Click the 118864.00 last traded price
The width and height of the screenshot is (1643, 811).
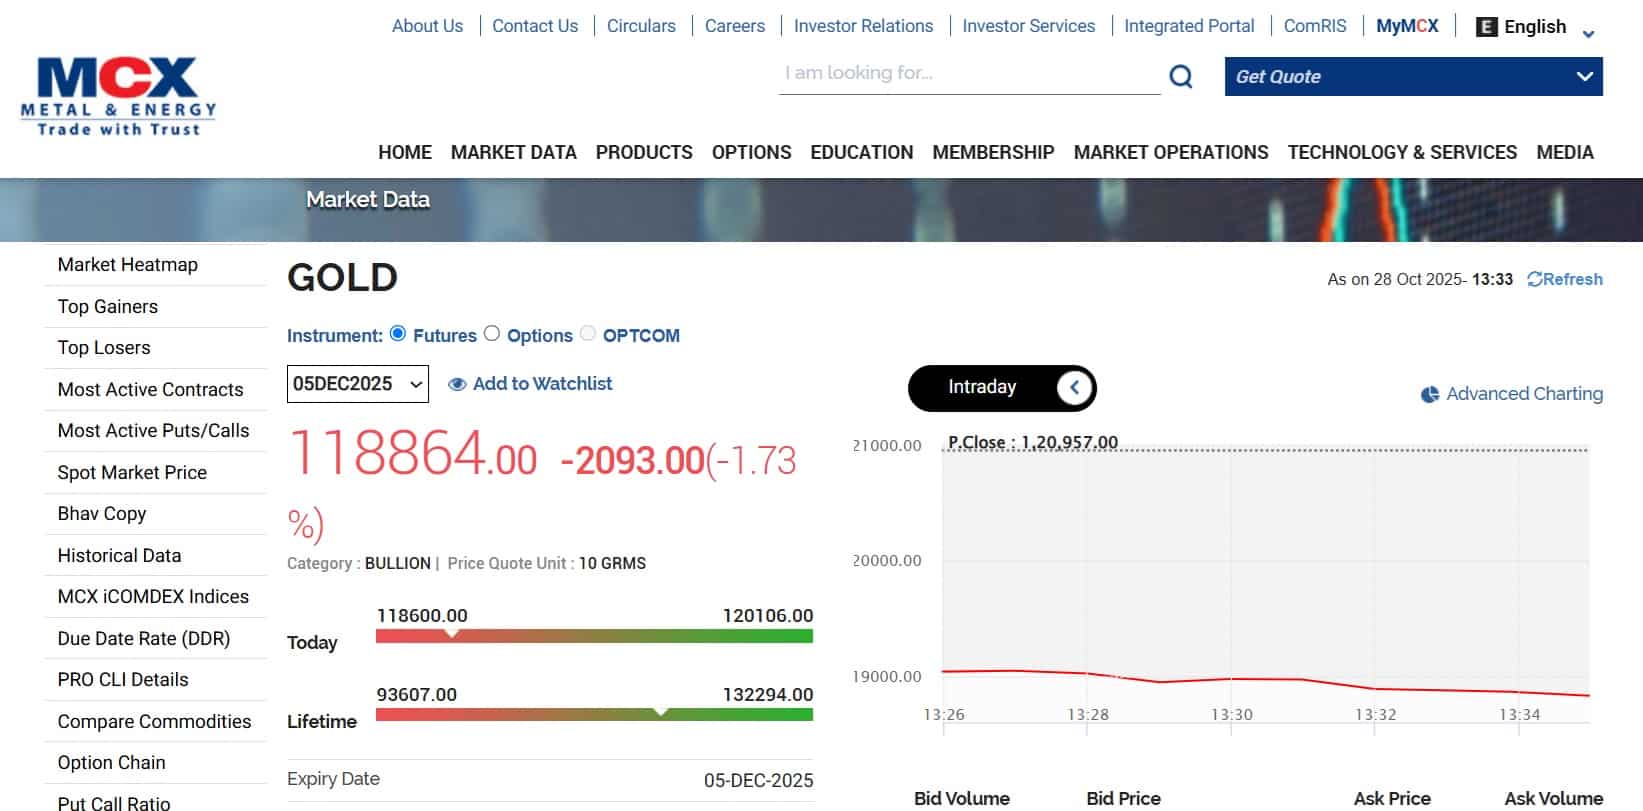[x=413, y=455]
